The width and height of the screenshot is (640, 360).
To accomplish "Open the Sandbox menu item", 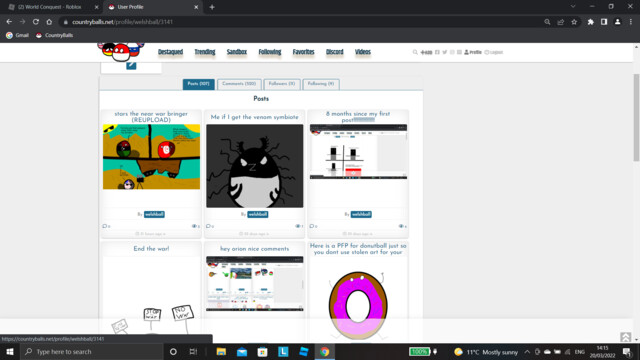I will [x=237, y=52].
